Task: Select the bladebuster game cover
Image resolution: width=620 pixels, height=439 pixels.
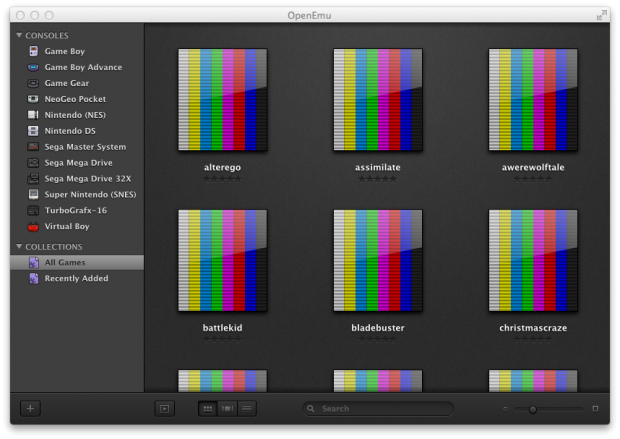Action: [x=378, y=260]
